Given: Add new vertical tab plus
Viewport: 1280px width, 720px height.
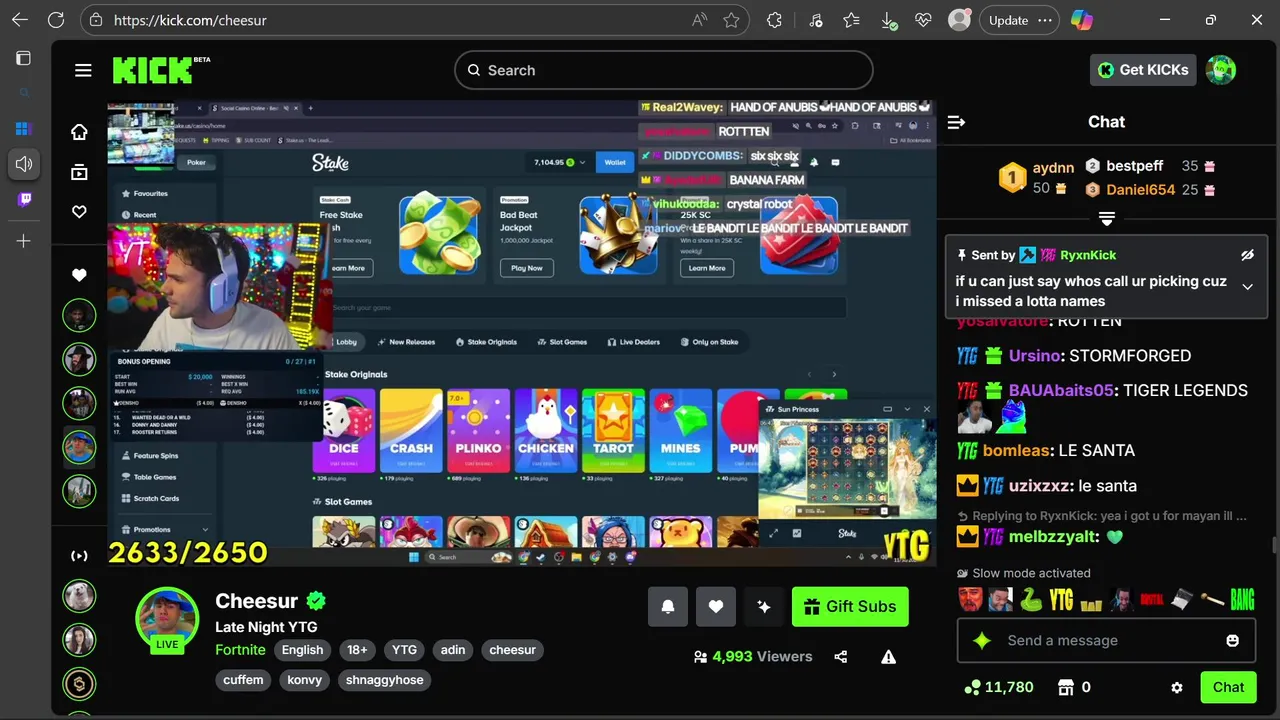Looking at the screenshot, I should (x=24, y=241).
